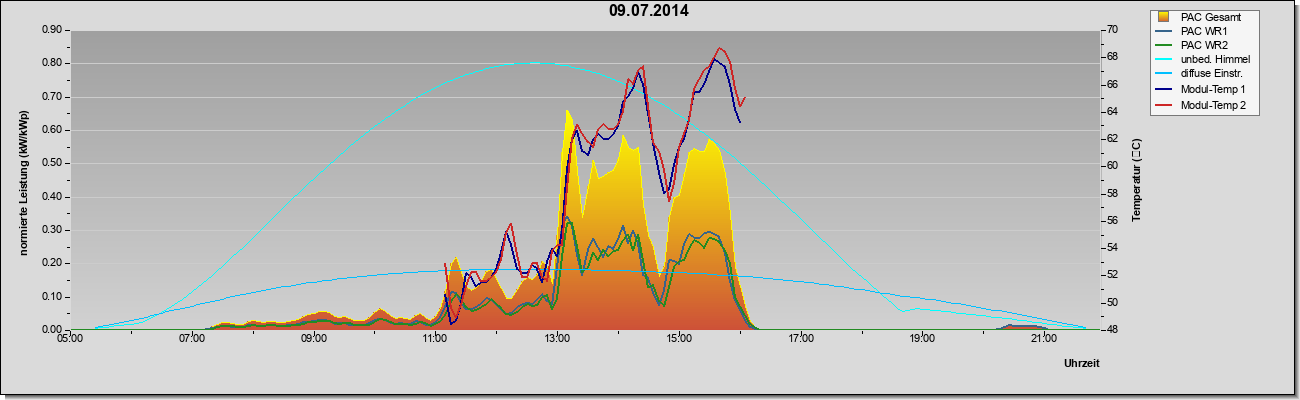Click the 60 temperature axis value
Screen dimensions: 1300x400
coord(1111,166)
